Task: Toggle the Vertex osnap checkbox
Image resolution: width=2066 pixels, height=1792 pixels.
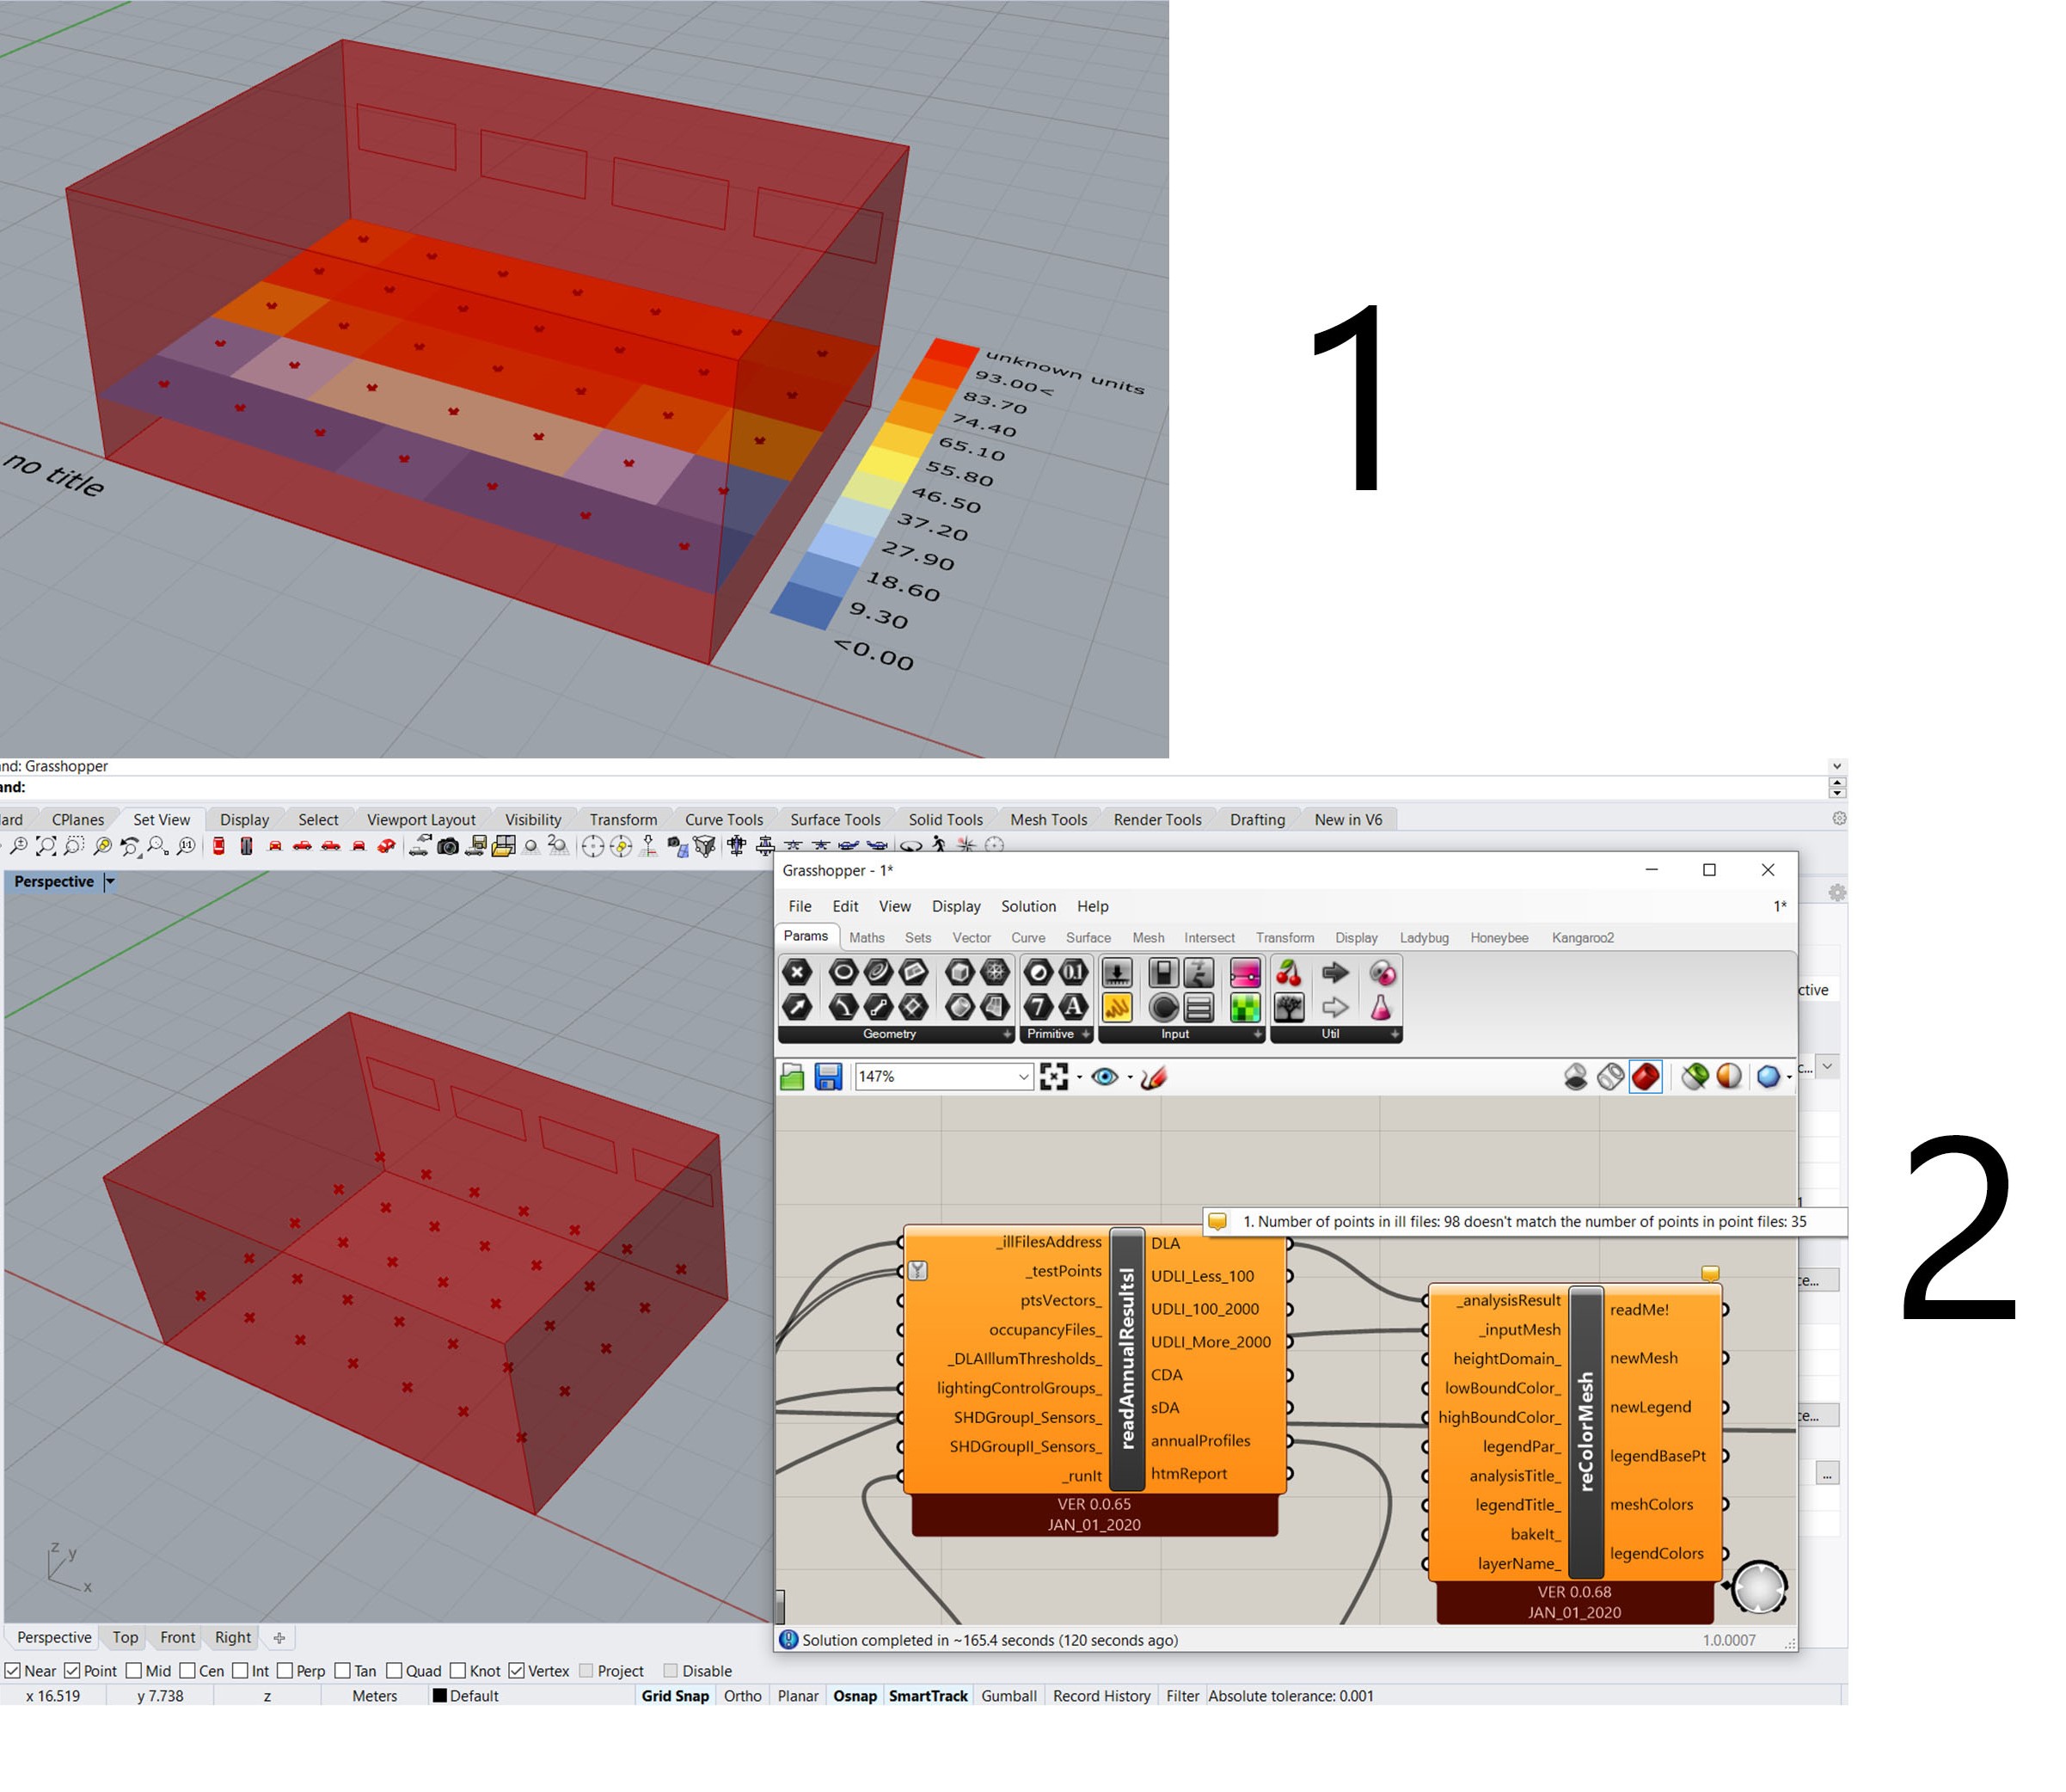Action: click(516, 1671)
